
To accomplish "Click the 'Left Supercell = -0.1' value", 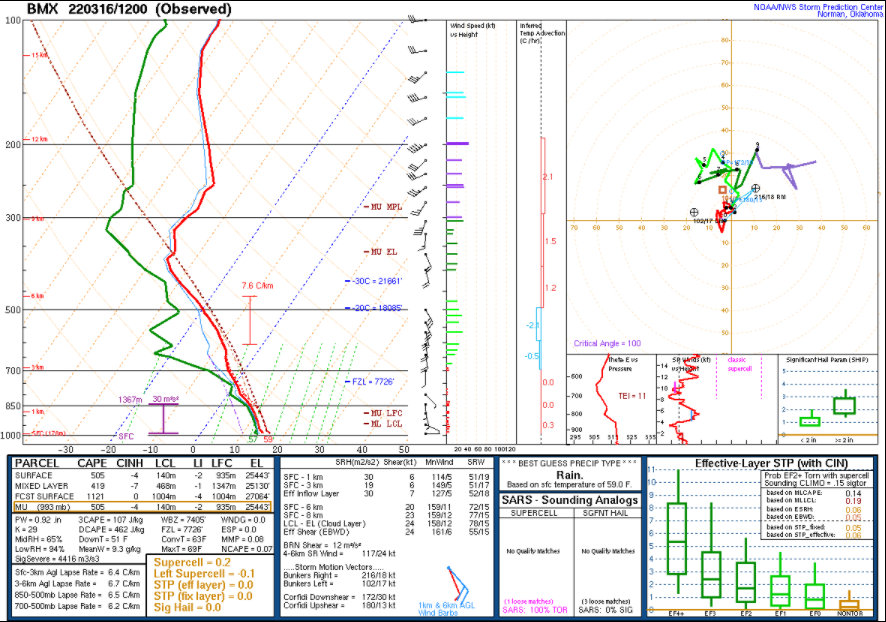I will click(x=204, y=573).
